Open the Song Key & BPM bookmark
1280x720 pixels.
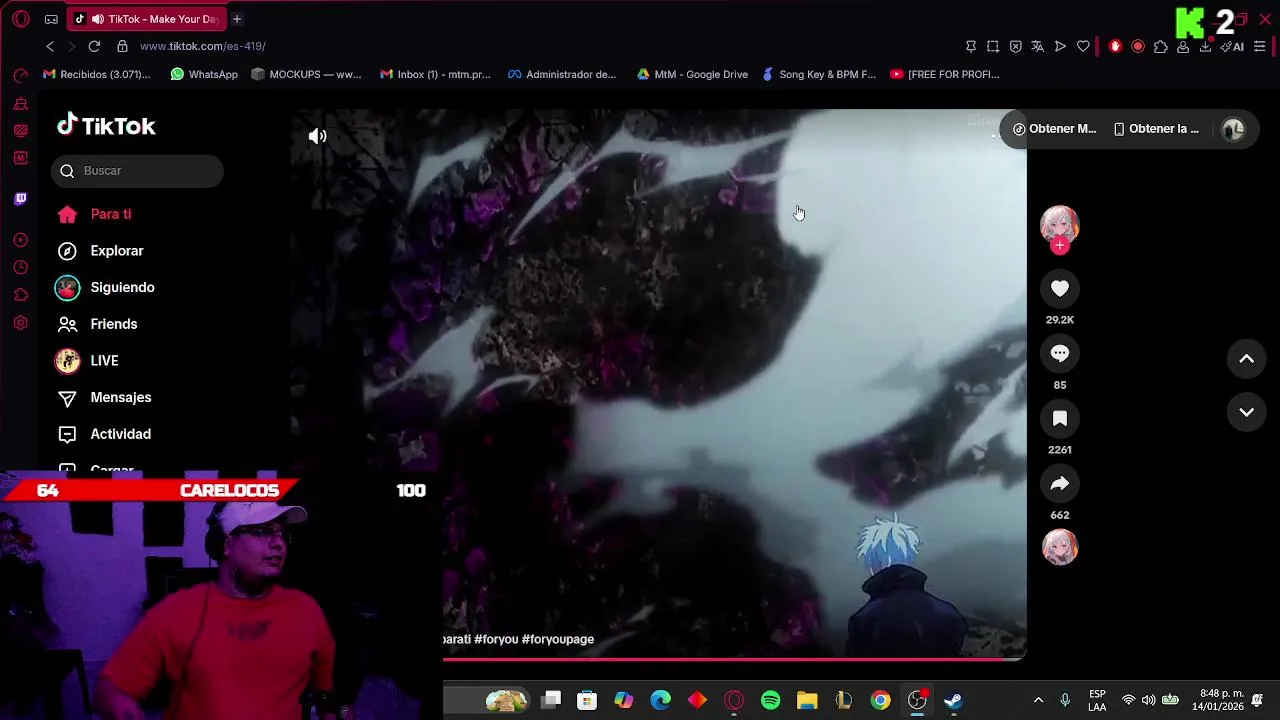coord(818,74)
